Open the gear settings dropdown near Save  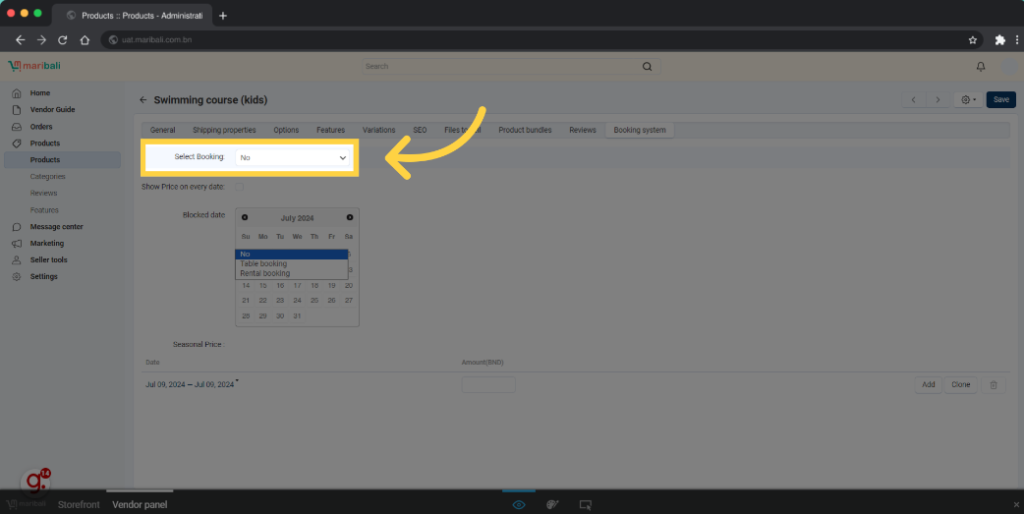(x=967, y=100)
